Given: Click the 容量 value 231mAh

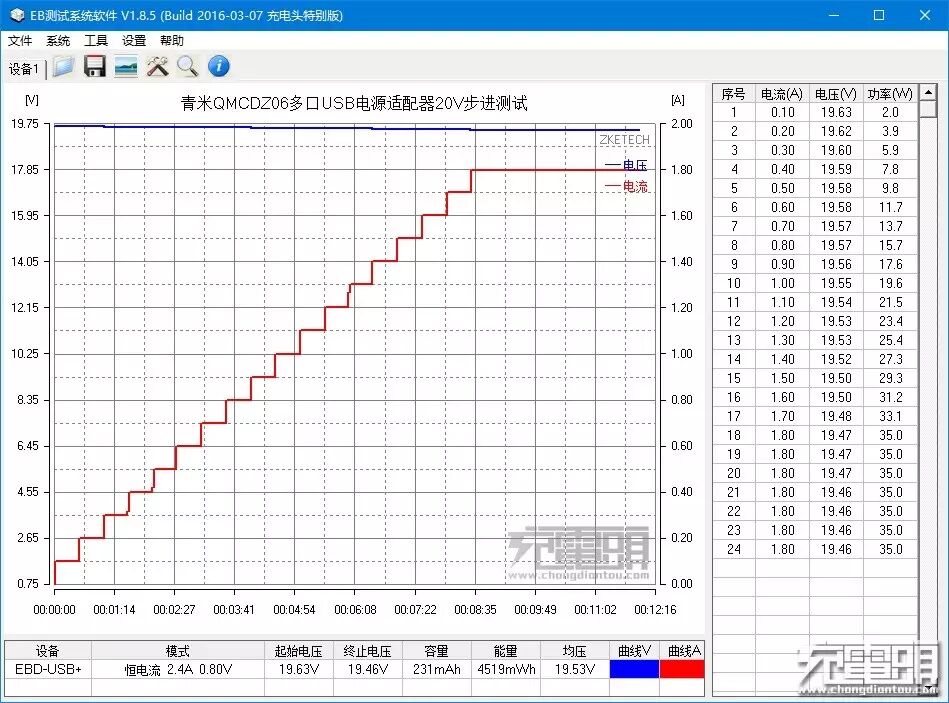Looking at the screenshot, I should [436, 669].
